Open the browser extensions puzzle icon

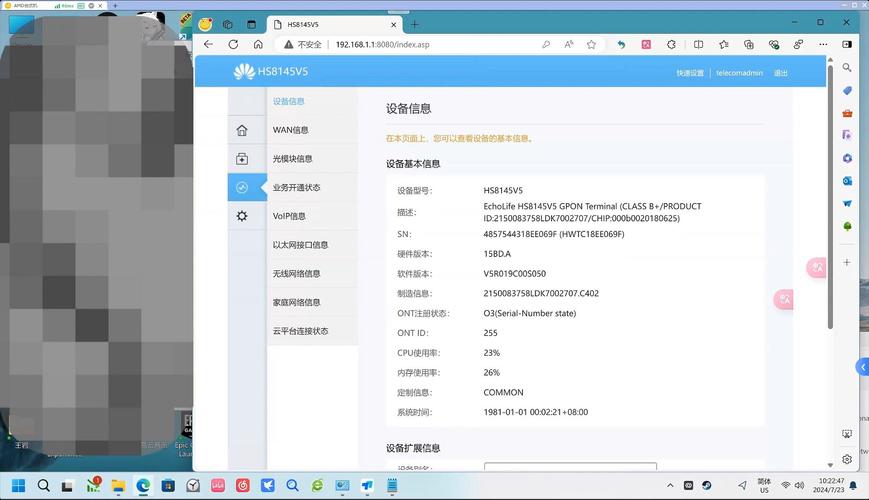coord(671,44)
